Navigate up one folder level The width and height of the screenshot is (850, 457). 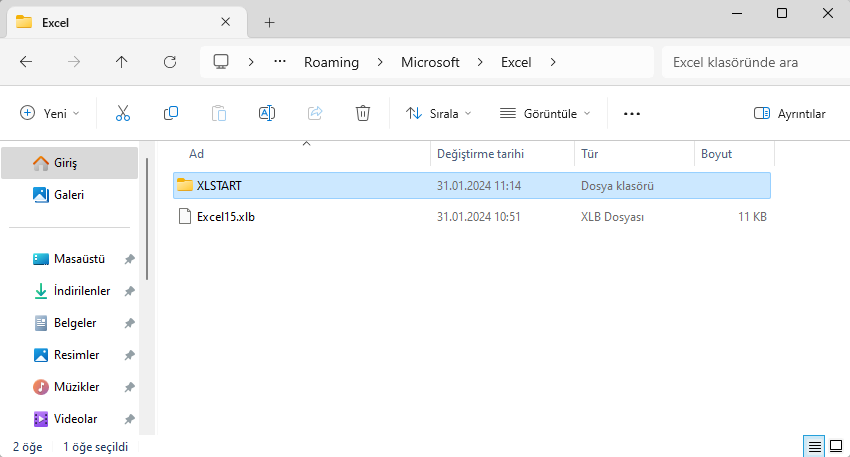click(x=121, y=62)
